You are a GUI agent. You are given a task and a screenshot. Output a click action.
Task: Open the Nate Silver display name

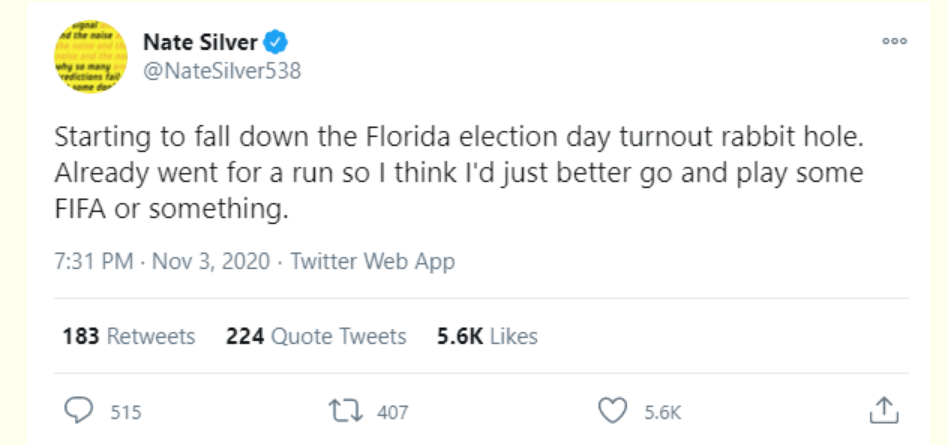coord(201,42)
